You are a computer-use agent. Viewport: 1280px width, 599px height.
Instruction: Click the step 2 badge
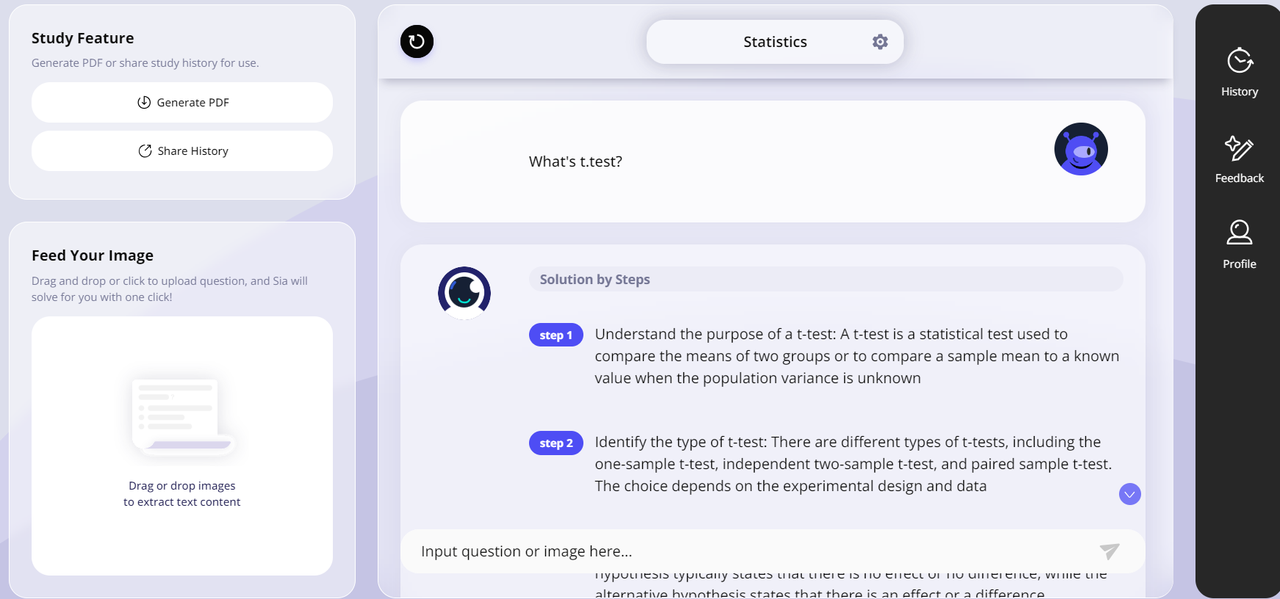[556, 443]
